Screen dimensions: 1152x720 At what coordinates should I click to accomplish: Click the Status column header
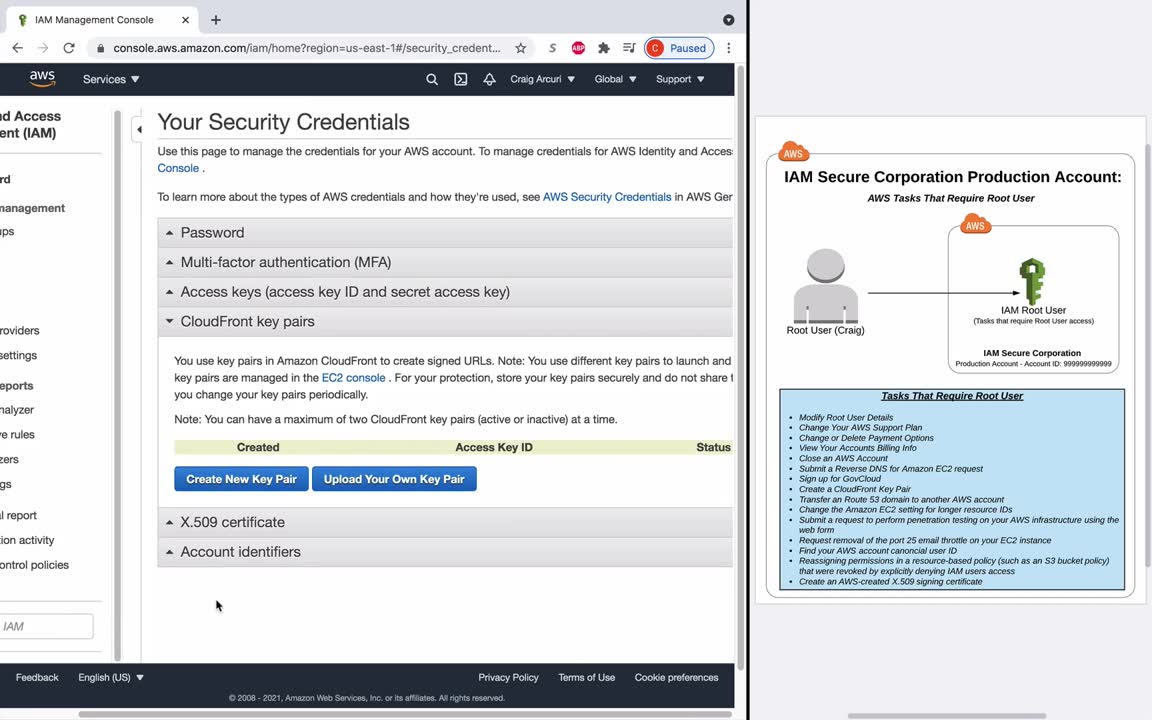pos(713,447)
